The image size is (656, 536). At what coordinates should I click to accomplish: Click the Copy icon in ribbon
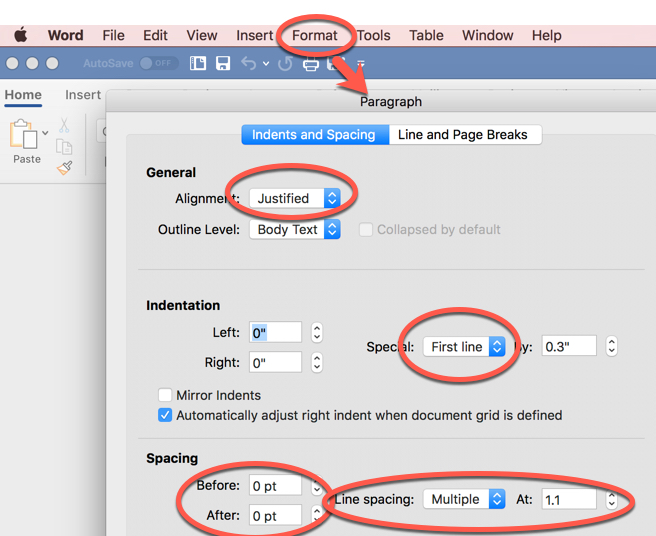64,147
